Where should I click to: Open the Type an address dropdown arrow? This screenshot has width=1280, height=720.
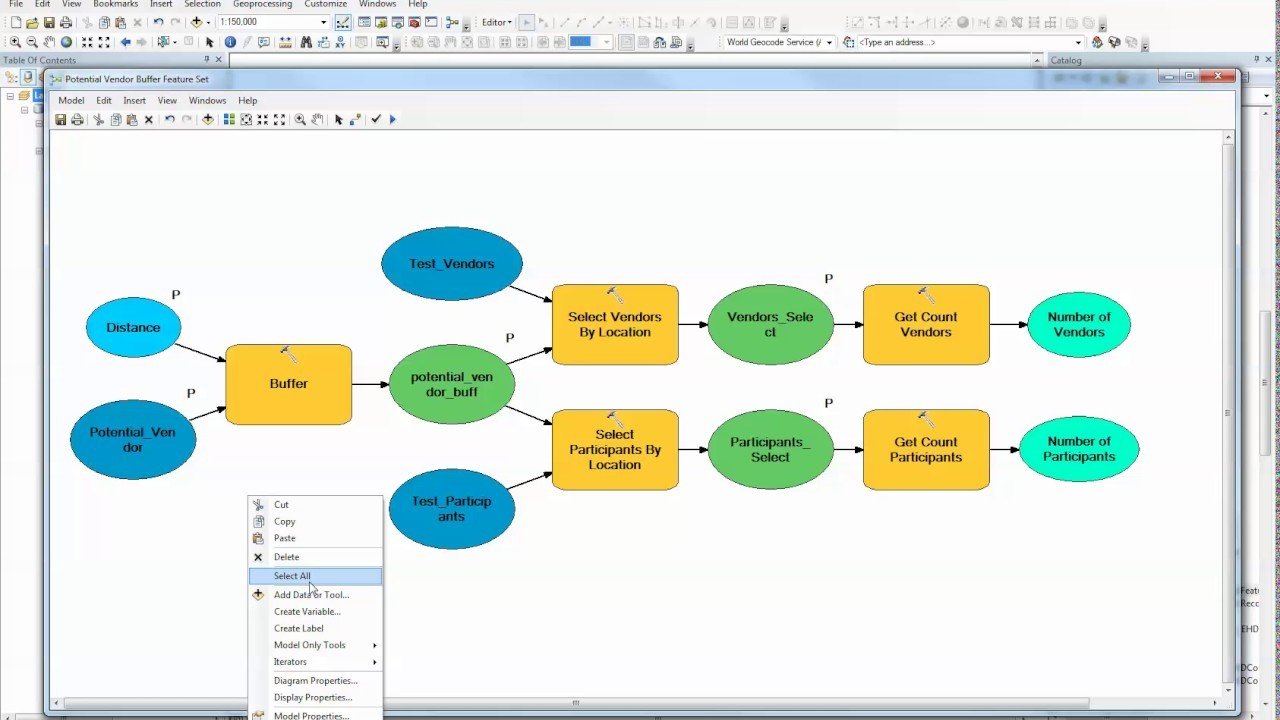1078,42
